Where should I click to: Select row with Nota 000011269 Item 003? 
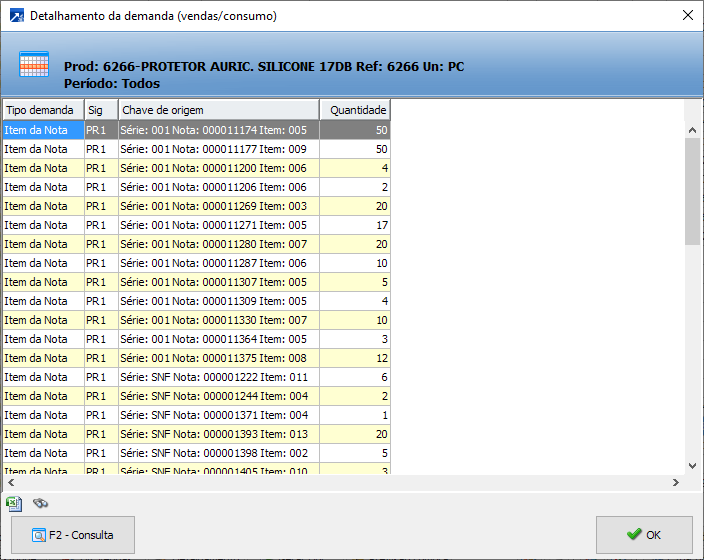197,206
